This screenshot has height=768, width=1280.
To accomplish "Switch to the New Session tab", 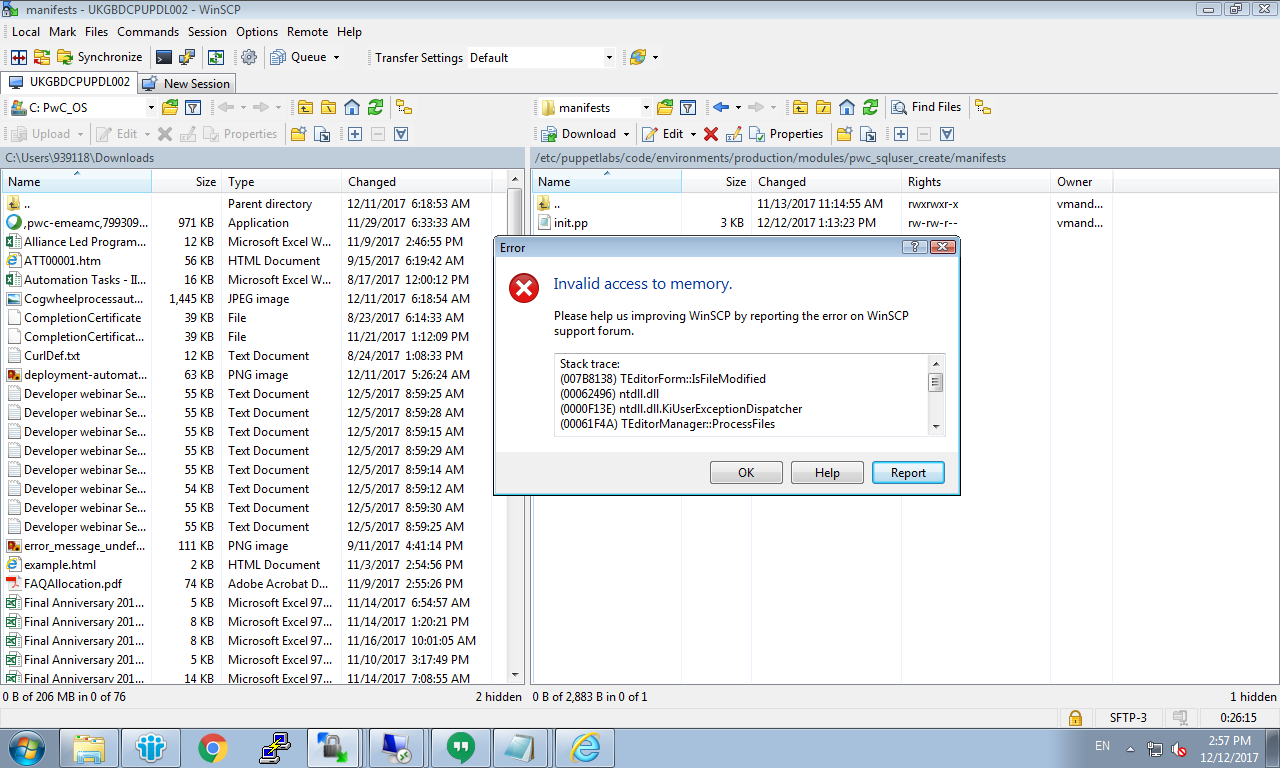I will (187, 84).
